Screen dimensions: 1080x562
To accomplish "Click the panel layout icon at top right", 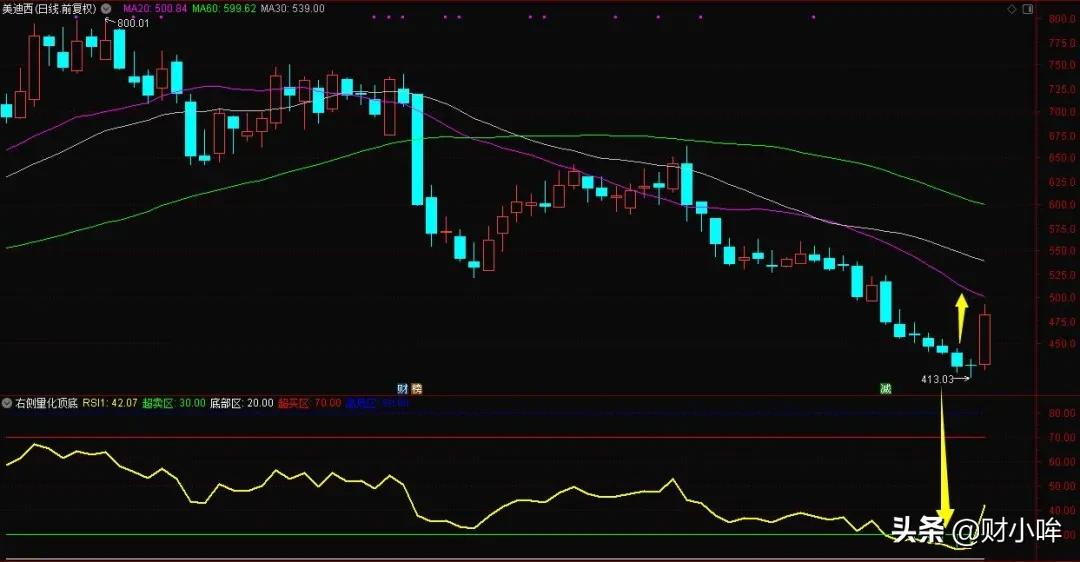I will click(x=1028, y=9).
